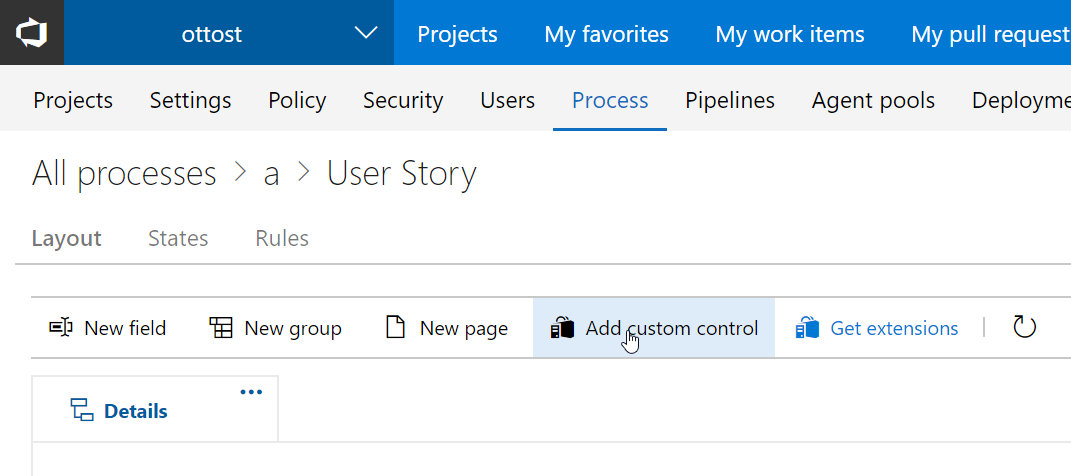1071x476 pixels.
Task: Click the Azure DevOps logo icon
Action: 31,33
